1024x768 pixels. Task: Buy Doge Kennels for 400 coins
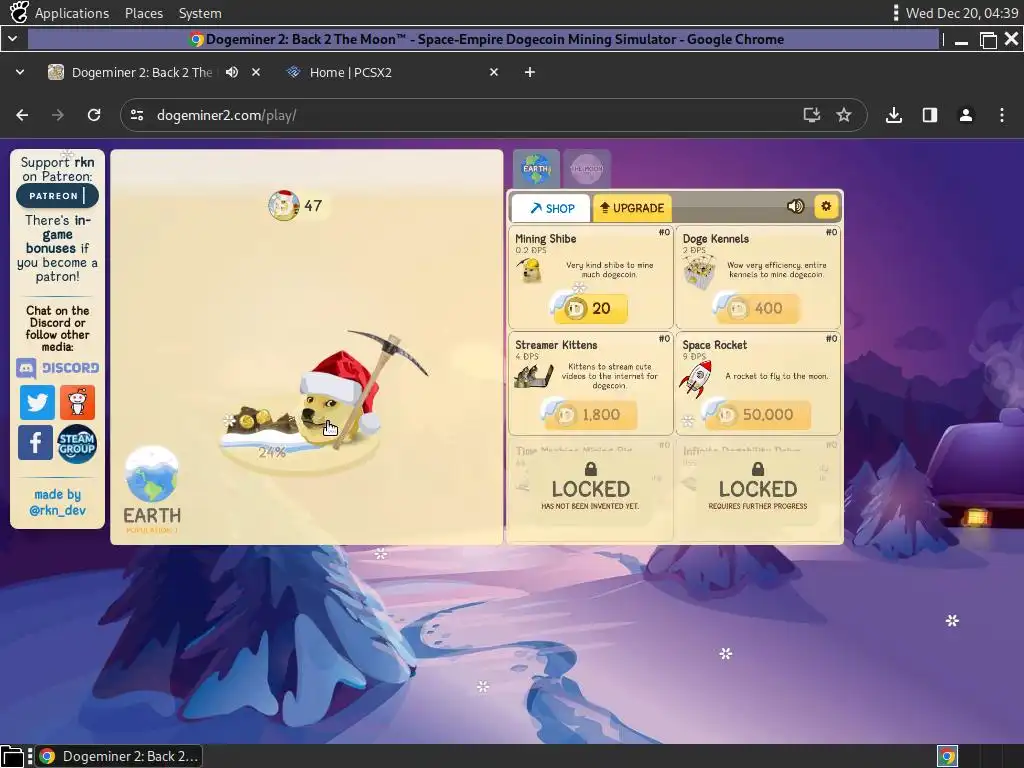point(758,308)
